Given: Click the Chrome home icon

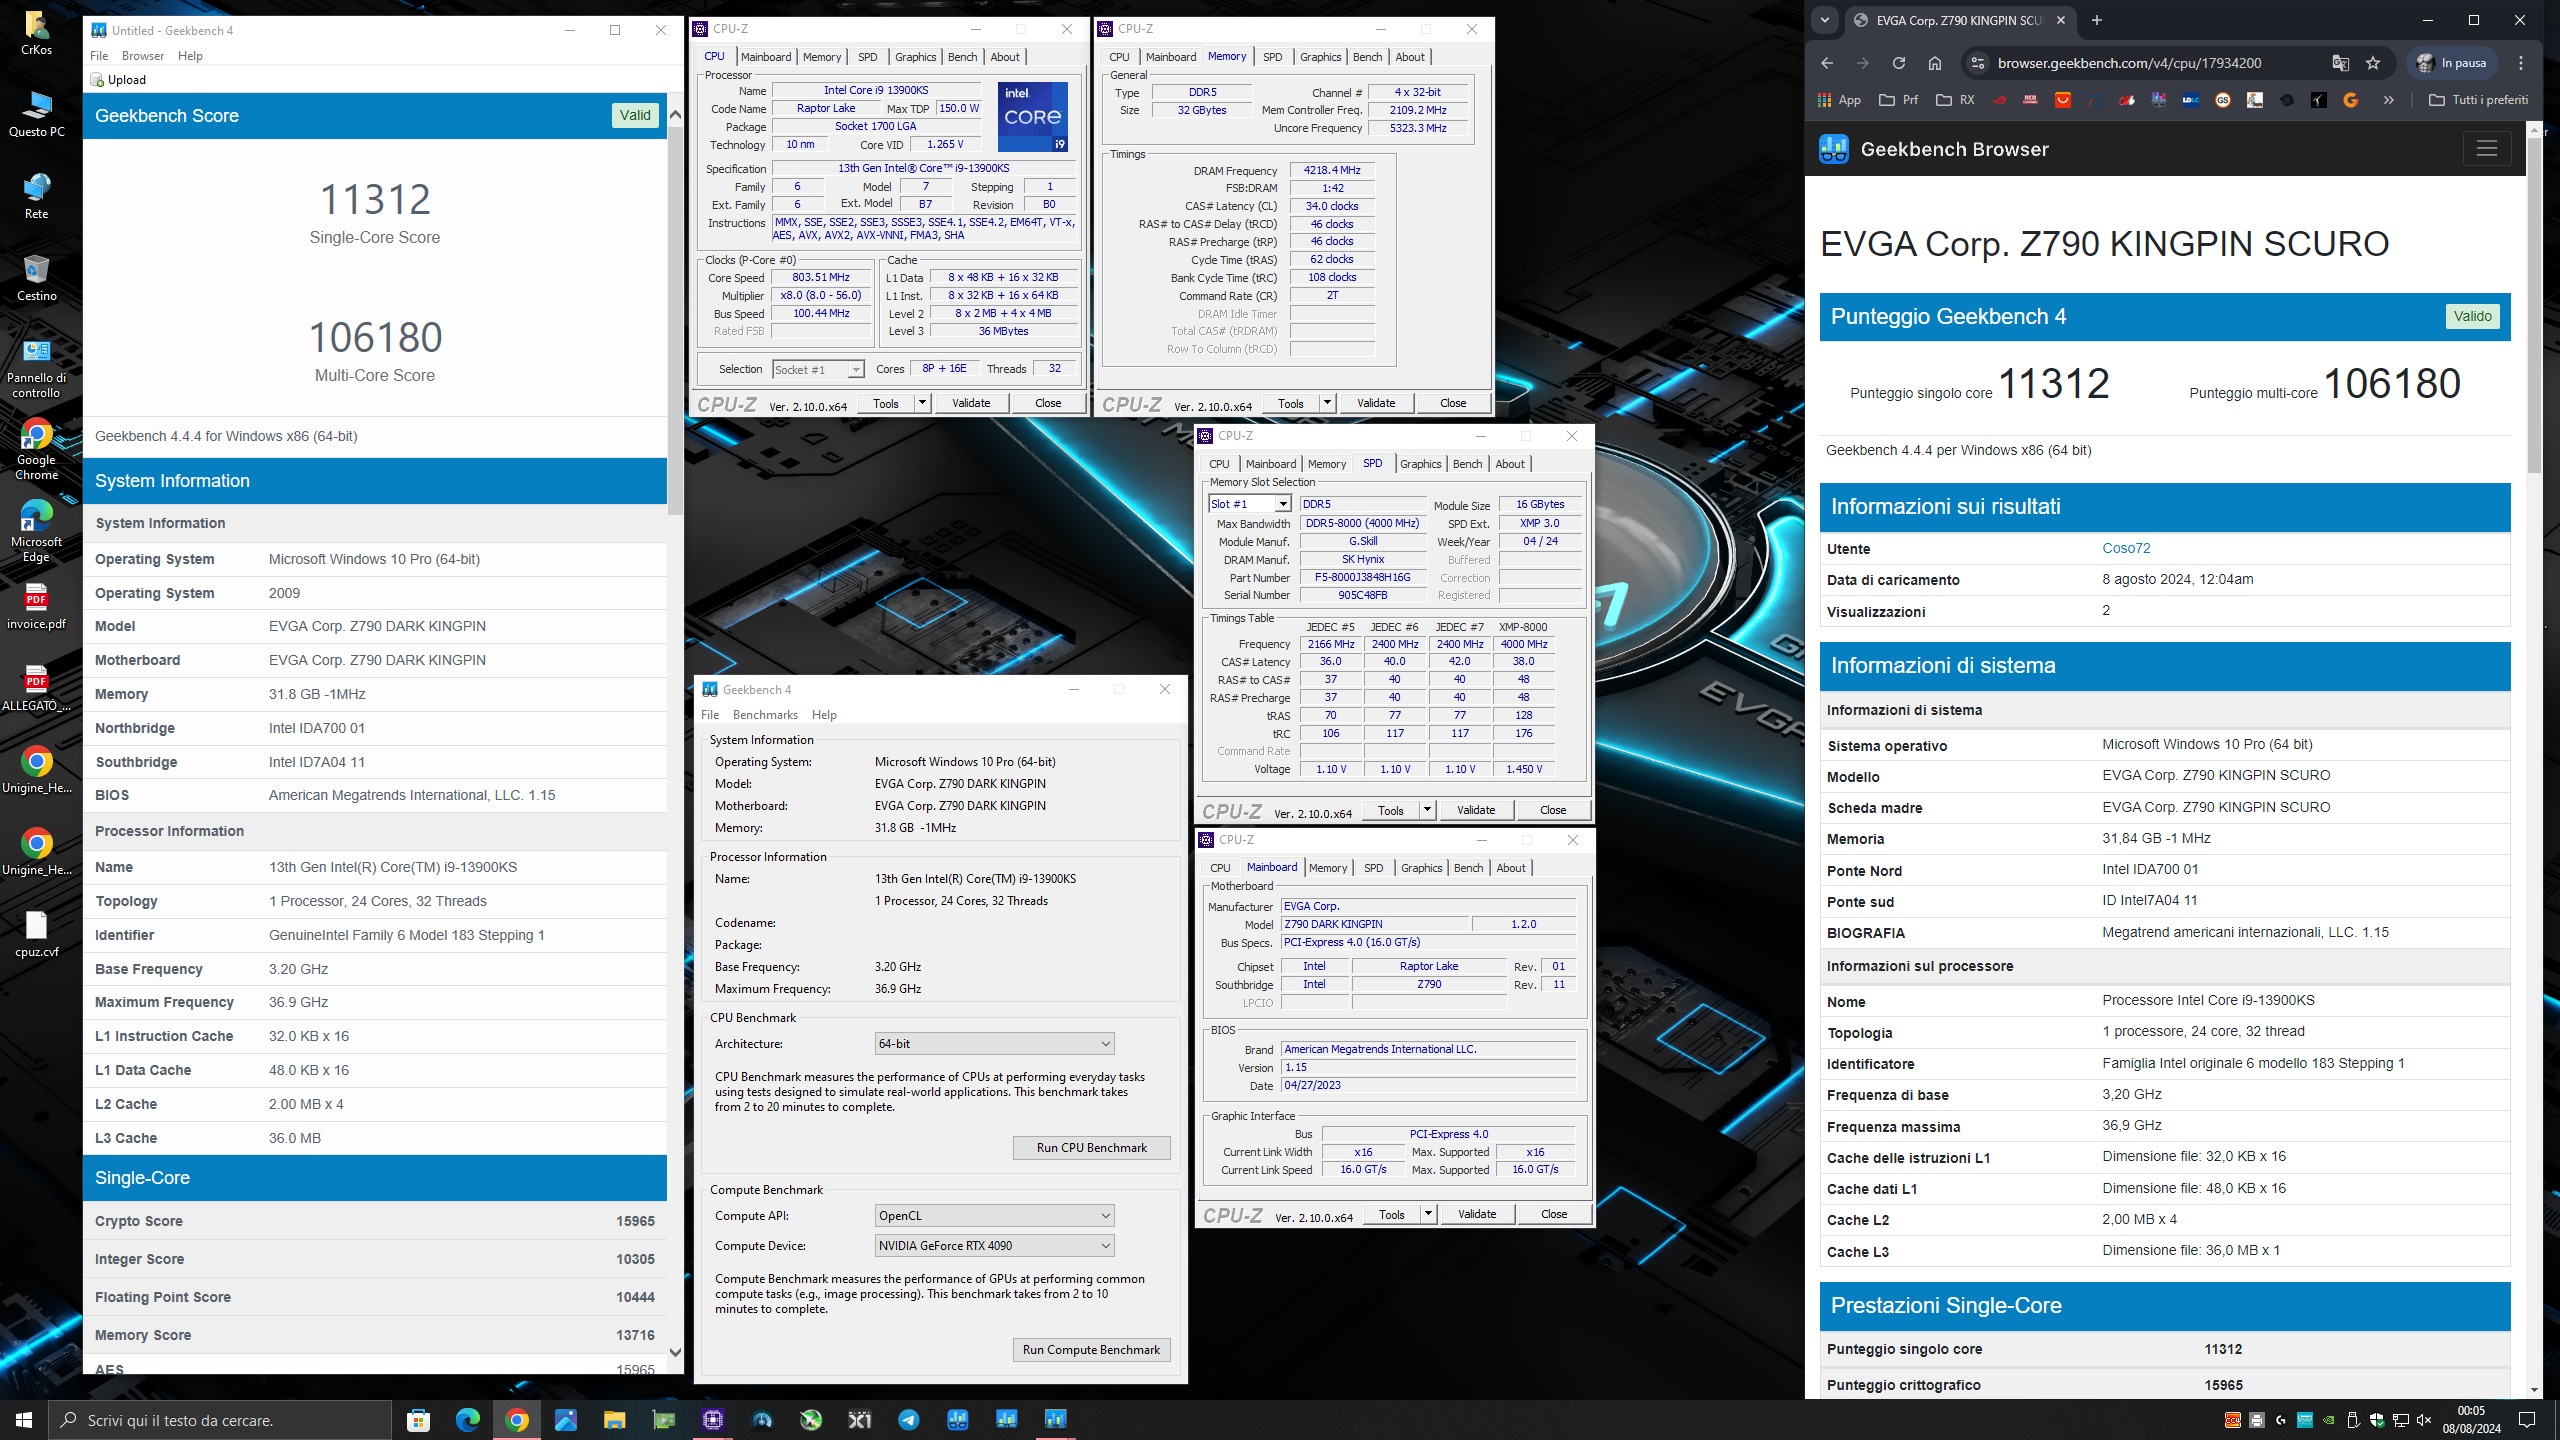Looking at the screenshot, I should [x=1935, y=63].
